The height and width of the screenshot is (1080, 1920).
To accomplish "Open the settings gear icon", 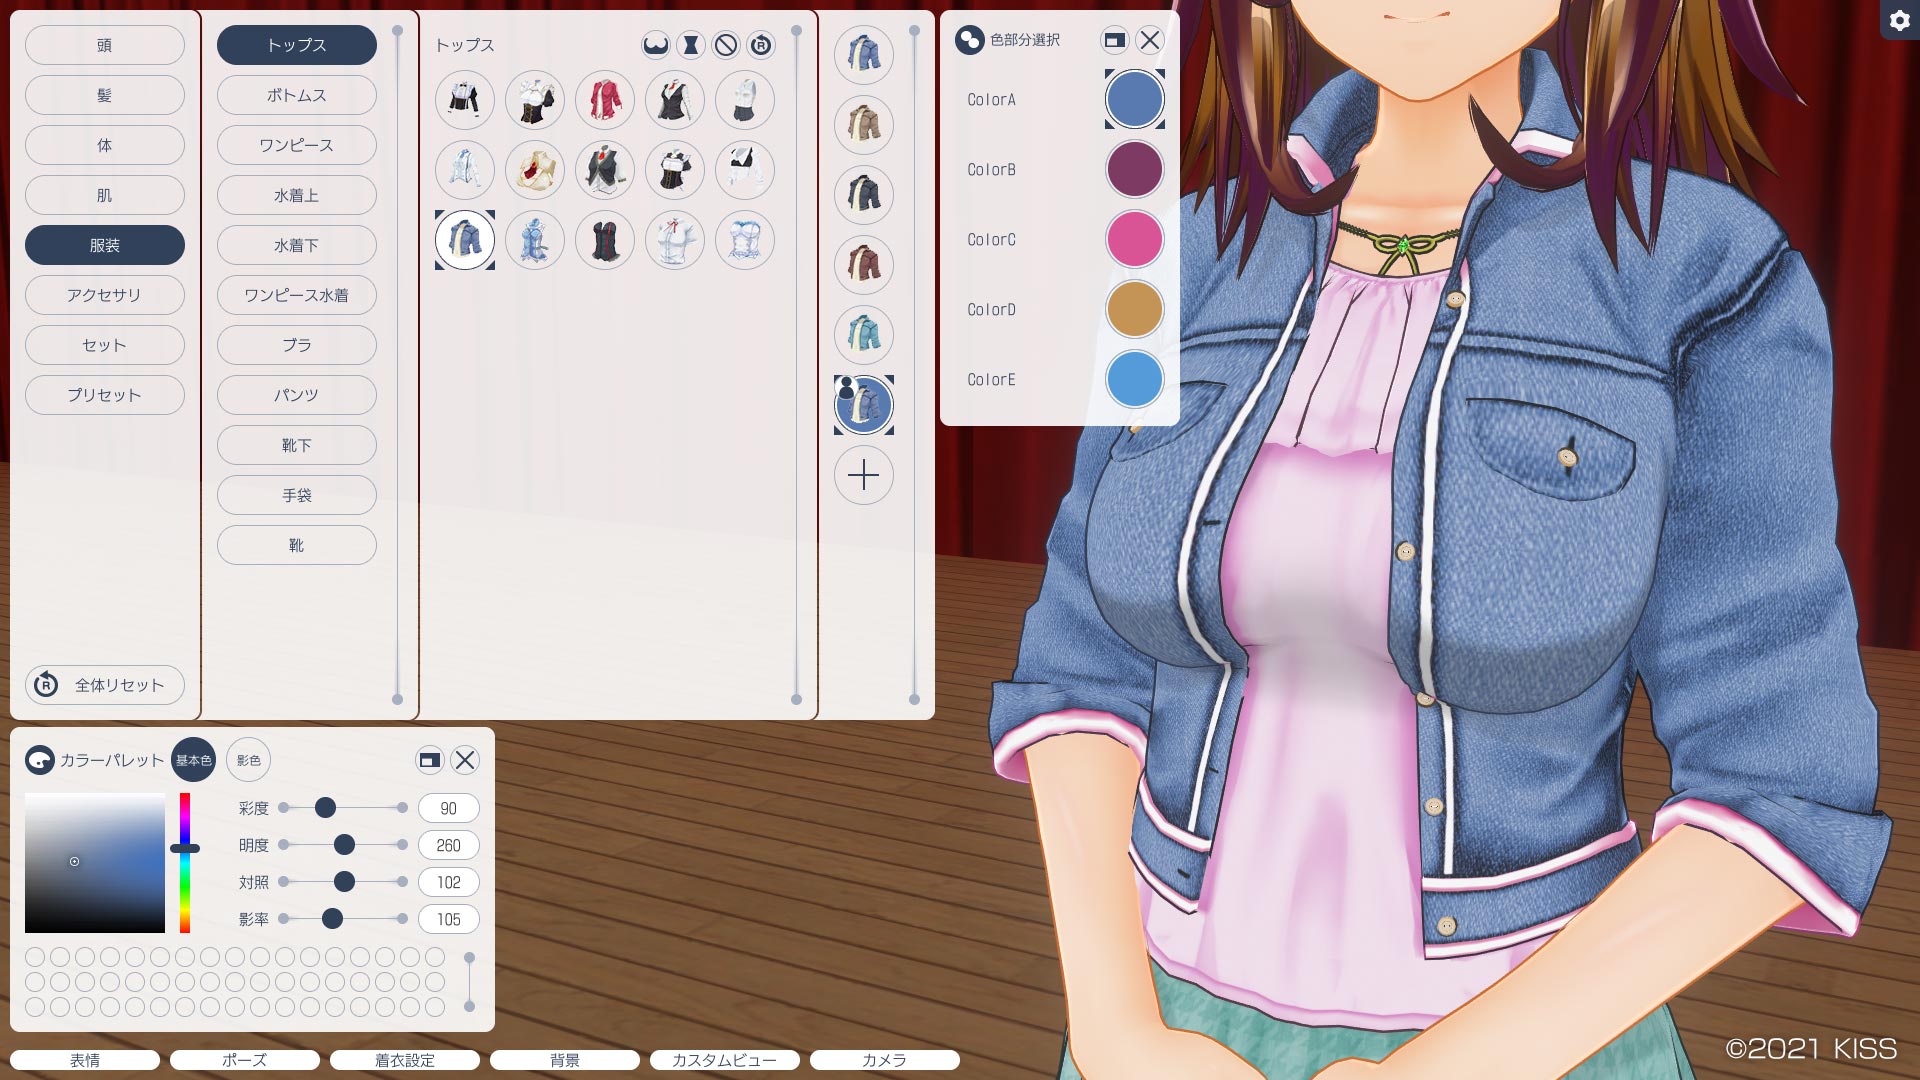I will coord(1900,20).
